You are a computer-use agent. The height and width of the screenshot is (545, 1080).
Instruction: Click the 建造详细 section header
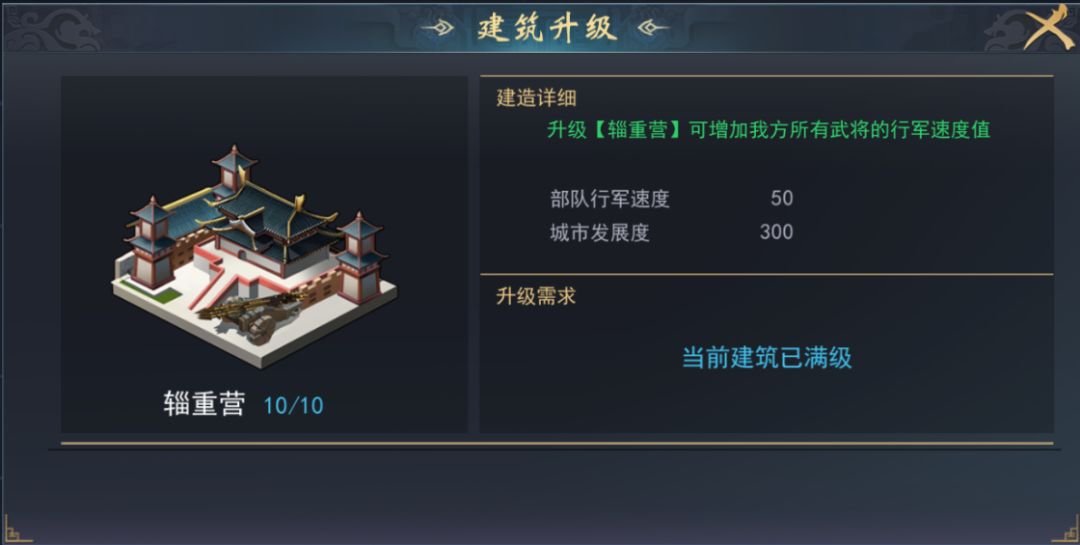[x=536, y=98]
